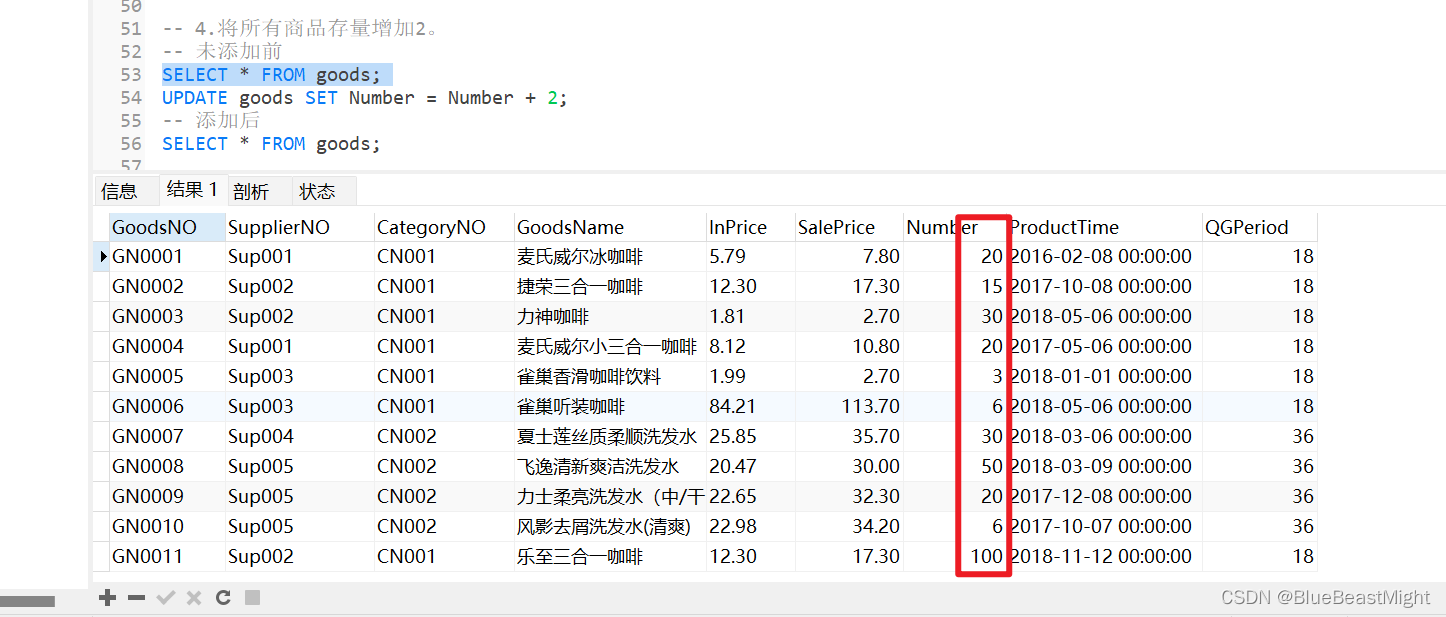Screen dimensions: 1446x617
Task: Click goods name 力神咖啡
Action: coord(553,316)
